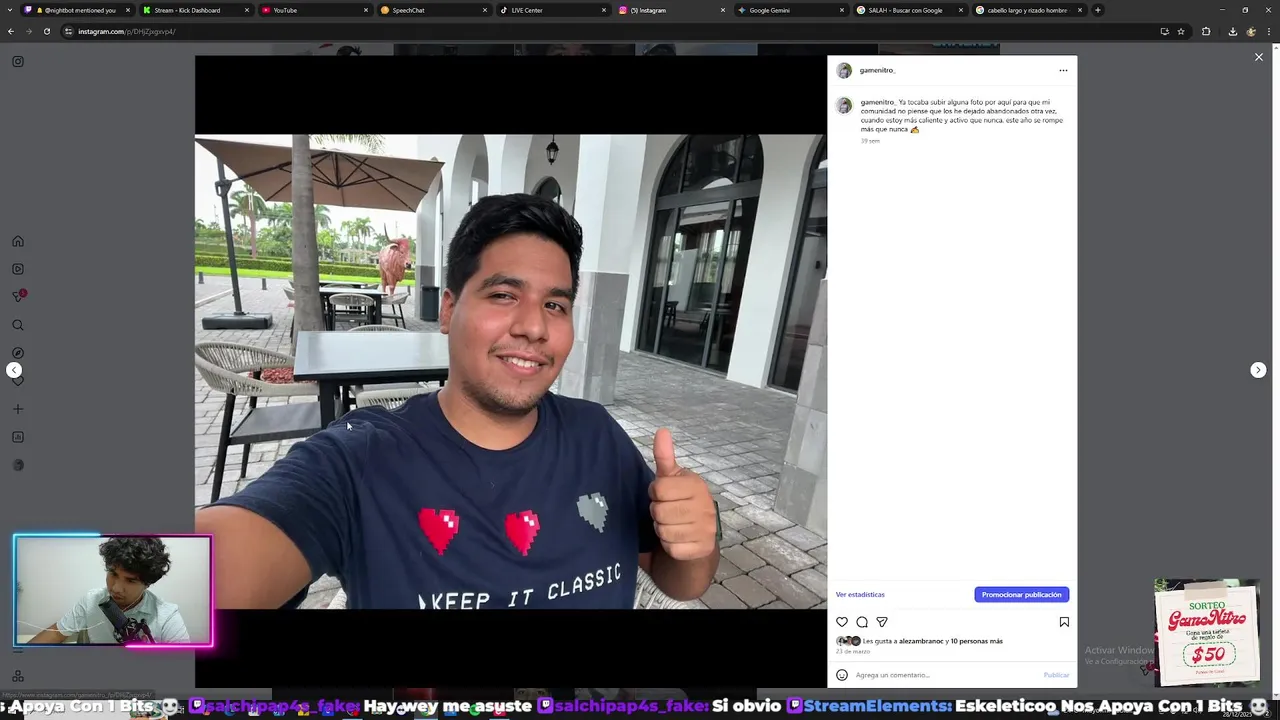The image size is (1280, 720).
Task: Save the post with the bookmark icon
Action: [x=1064, y=622]
